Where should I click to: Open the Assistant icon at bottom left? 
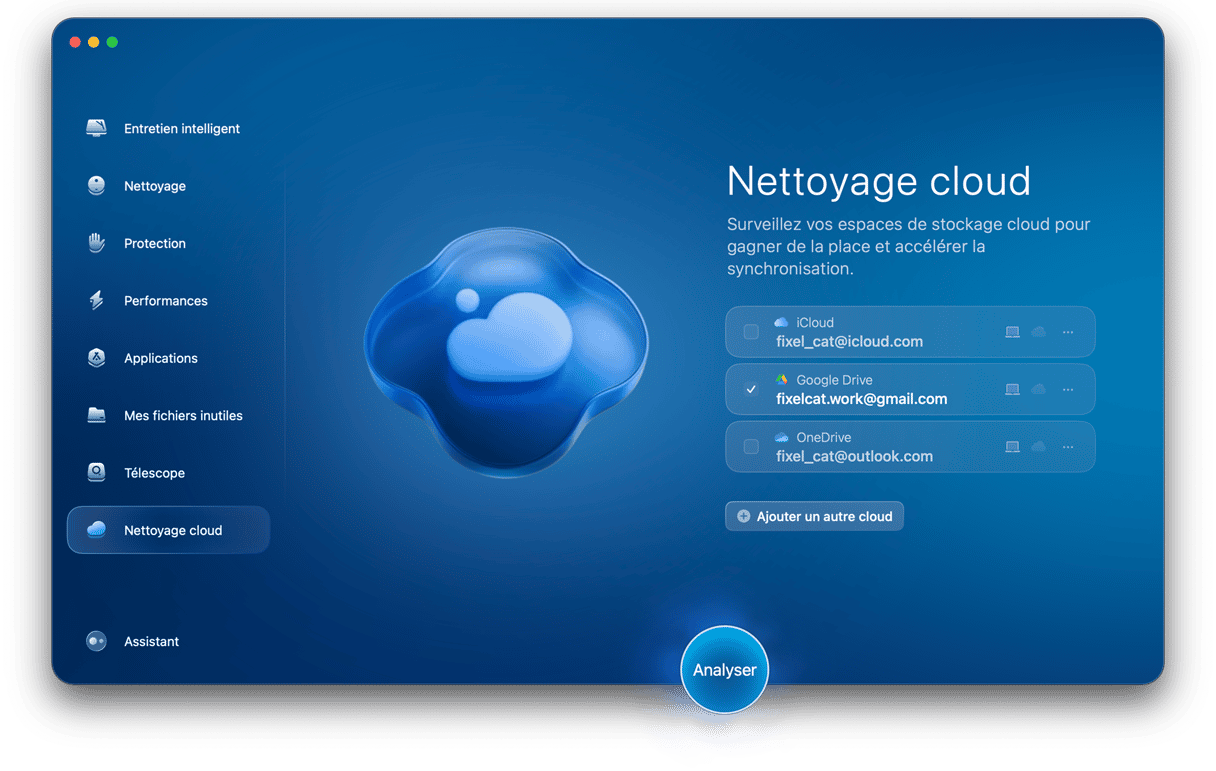pyautogui.click(x=96, y=642)
